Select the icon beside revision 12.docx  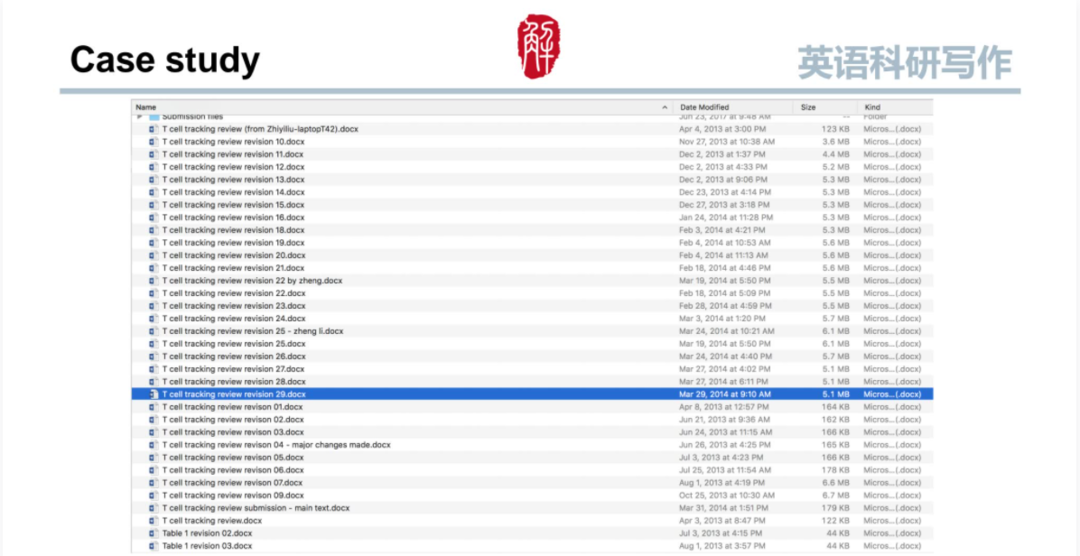154,167
